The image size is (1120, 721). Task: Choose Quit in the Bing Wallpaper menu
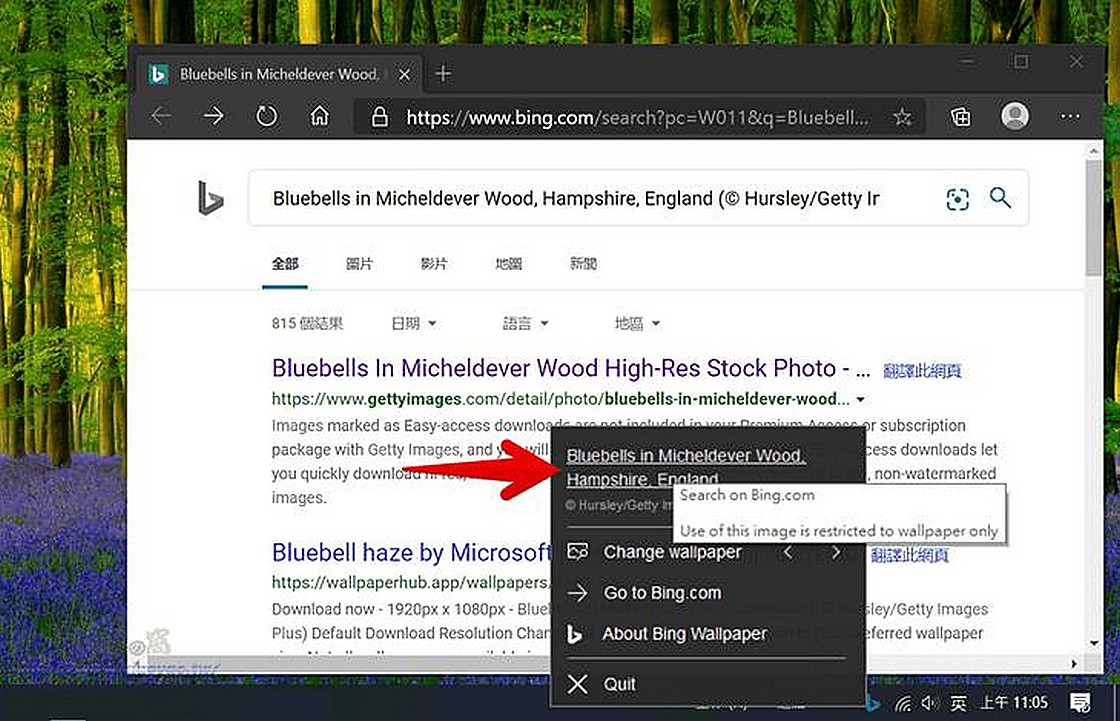619,685
